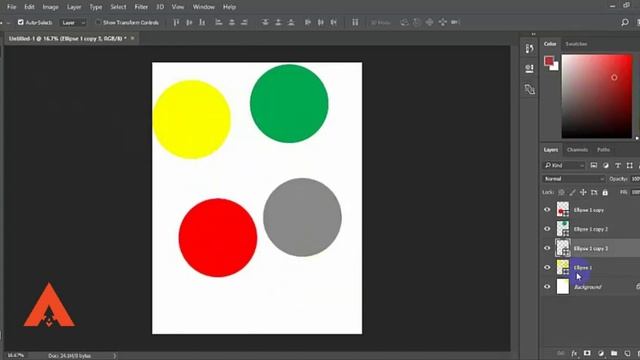Screen dimensions: 640x360
Task: Open the Properties panel icon
Action: [529, 69]
